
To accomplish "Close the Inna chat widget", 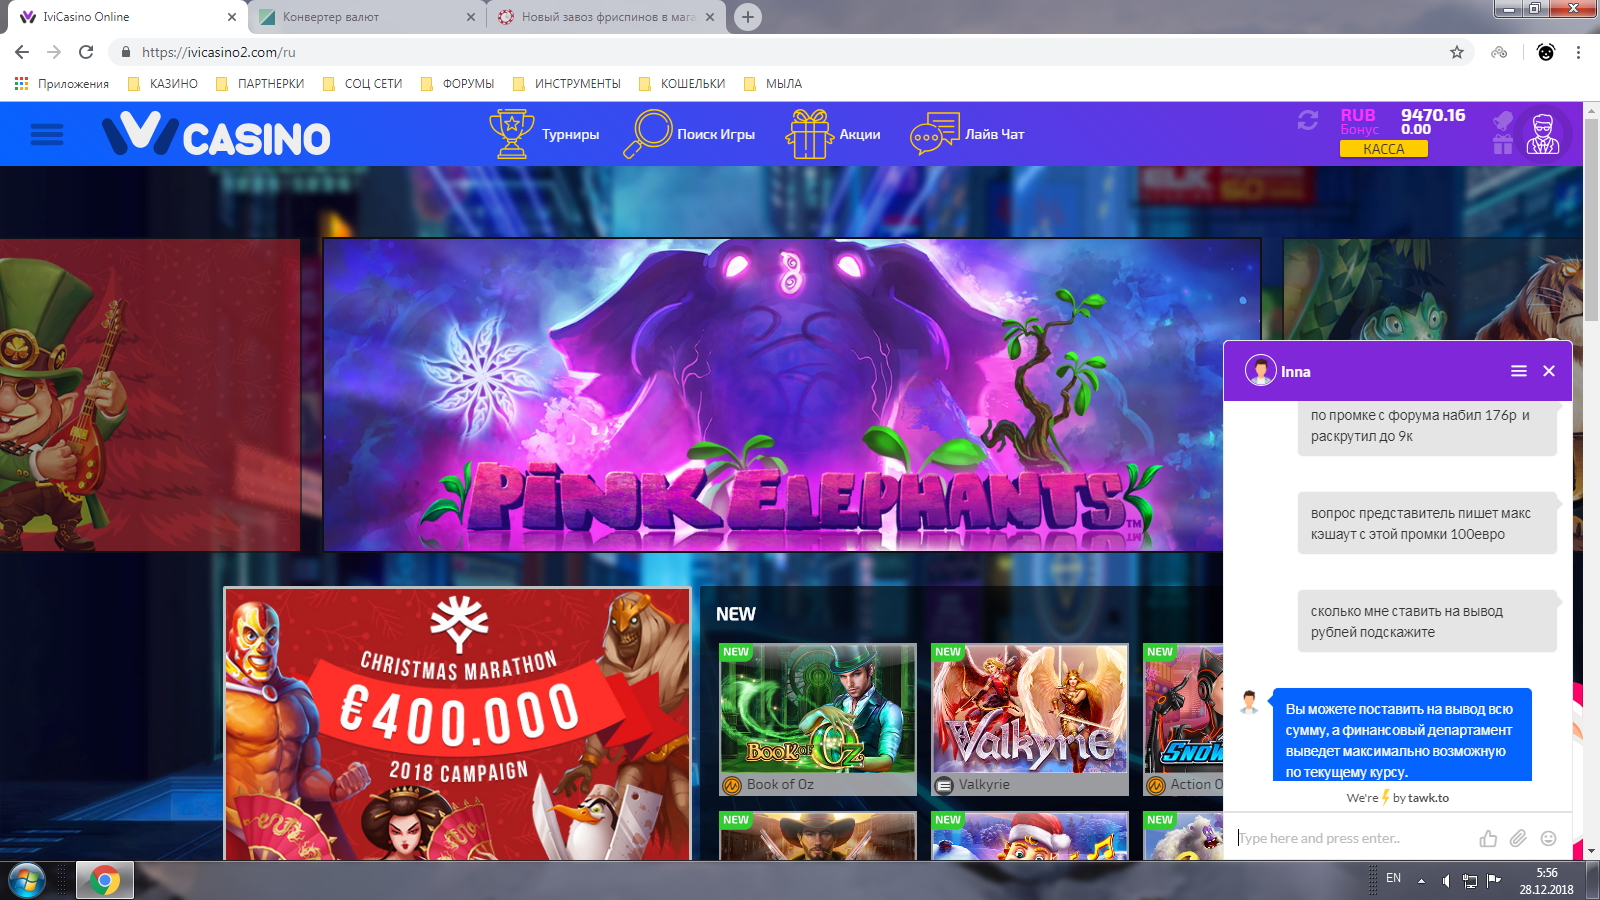I will (x=1549, y=371).
